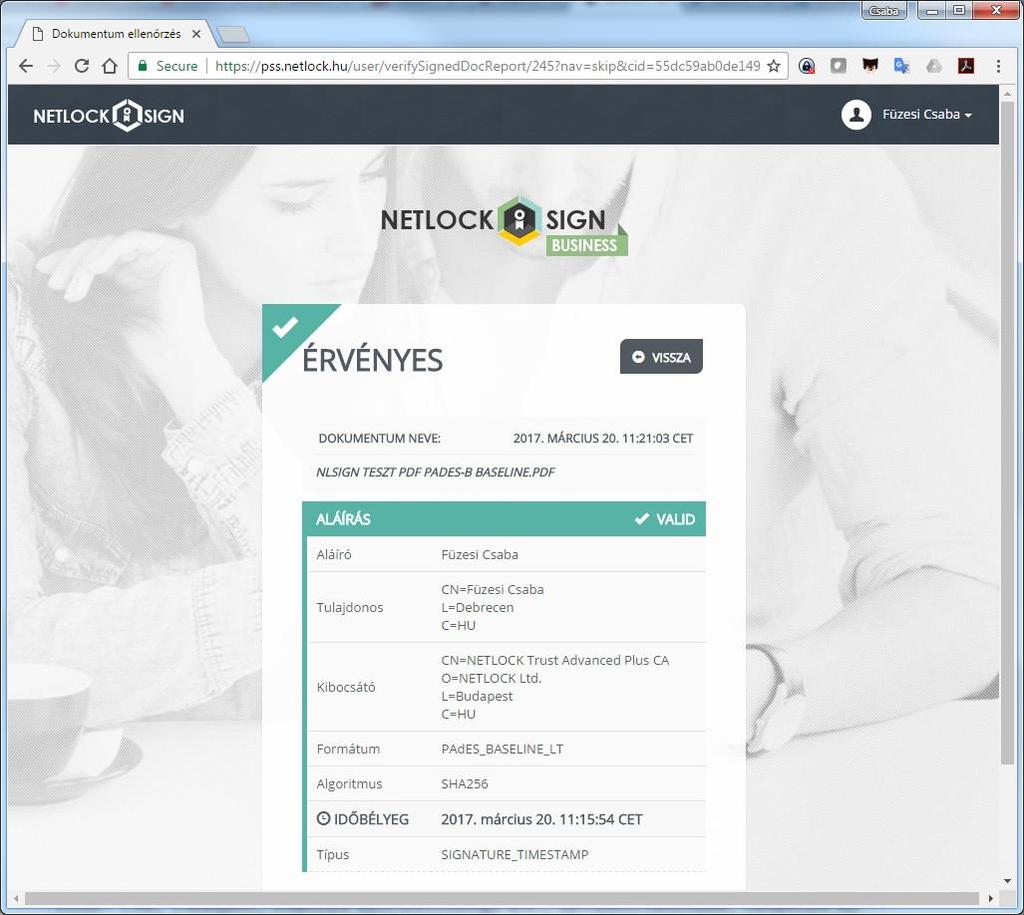Image resolution: width=1024 pixels, height=915 pixels.
Task: Click the DOKUMENTUM NEVE label
Action: (x=379, y=438)
